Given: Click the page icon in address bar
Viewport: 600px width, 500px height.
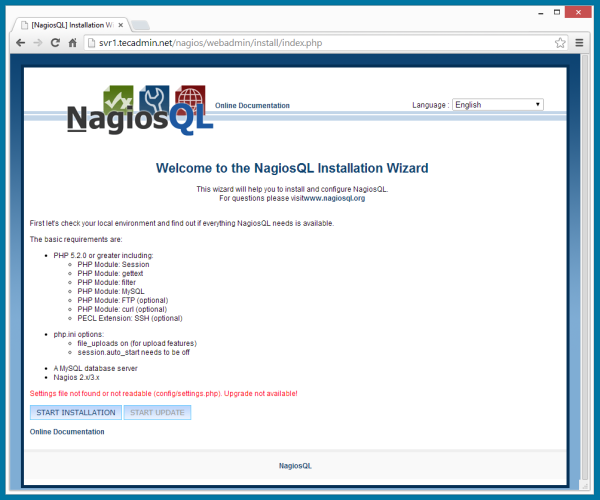Looking at the screenshot, I should [x=91, y=43].
